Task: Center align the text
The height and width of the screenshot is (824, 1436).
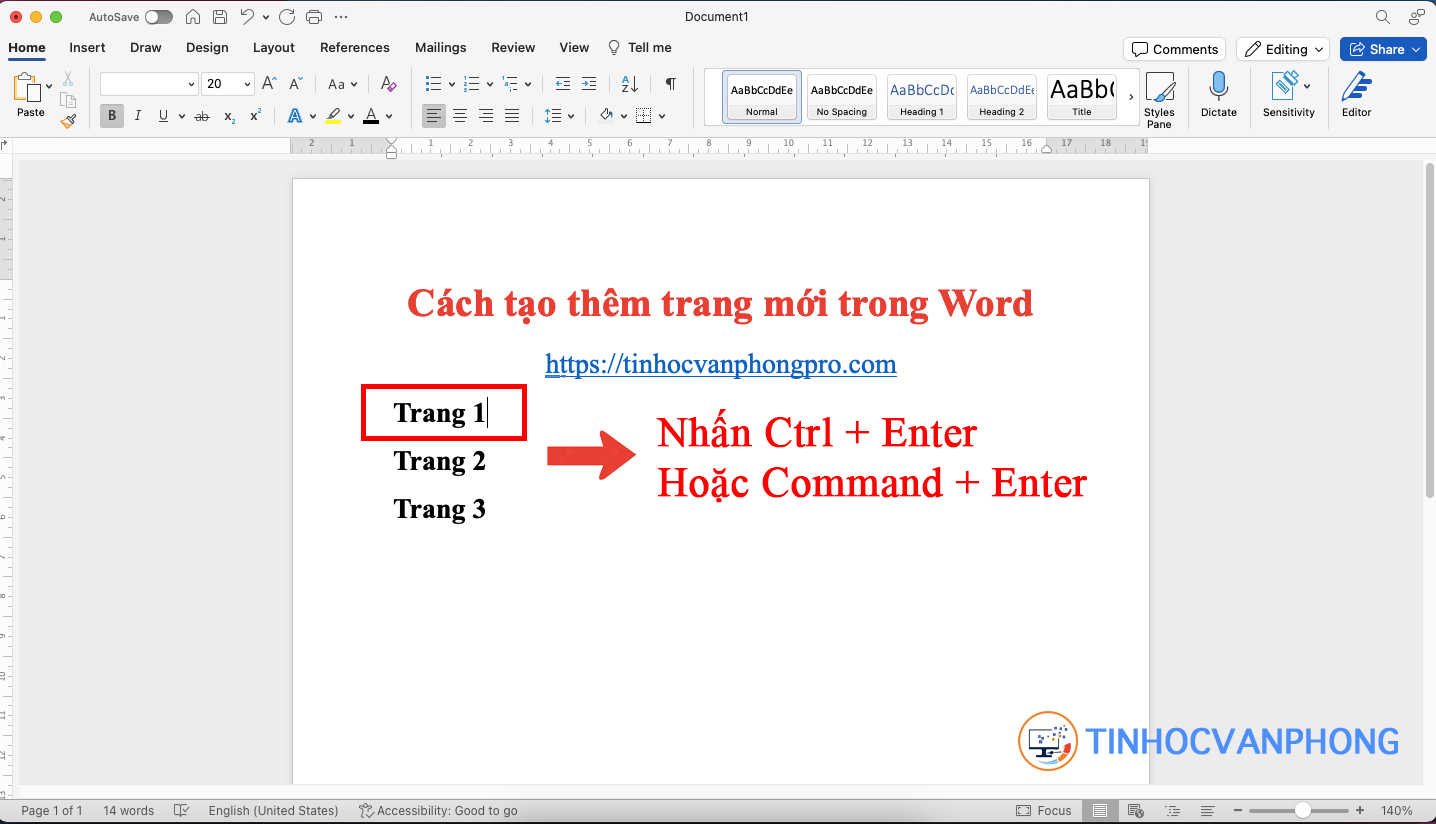Action: 460,116
